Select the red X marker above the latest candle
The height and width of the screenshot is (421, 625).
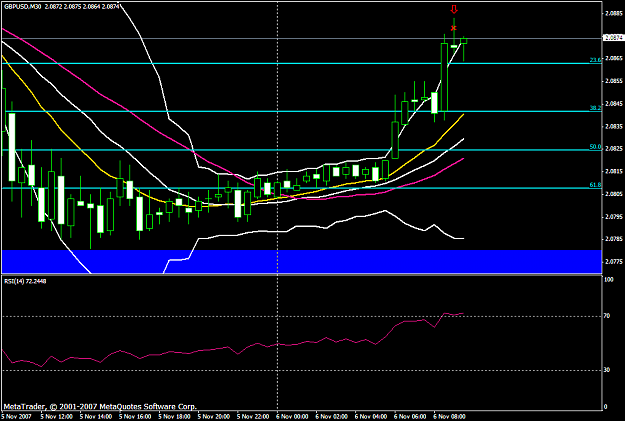(454, 28)
